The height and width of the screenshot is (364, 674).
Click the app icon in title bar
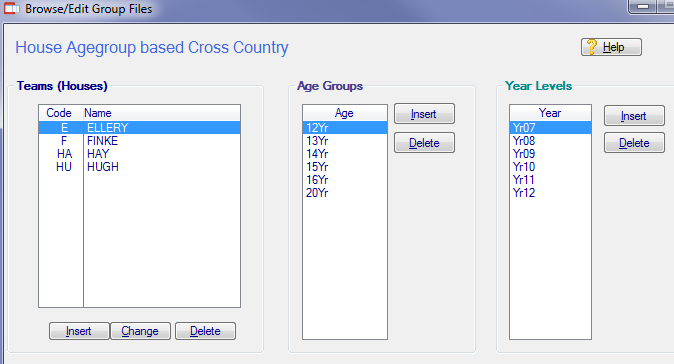[x=12, y=9]
